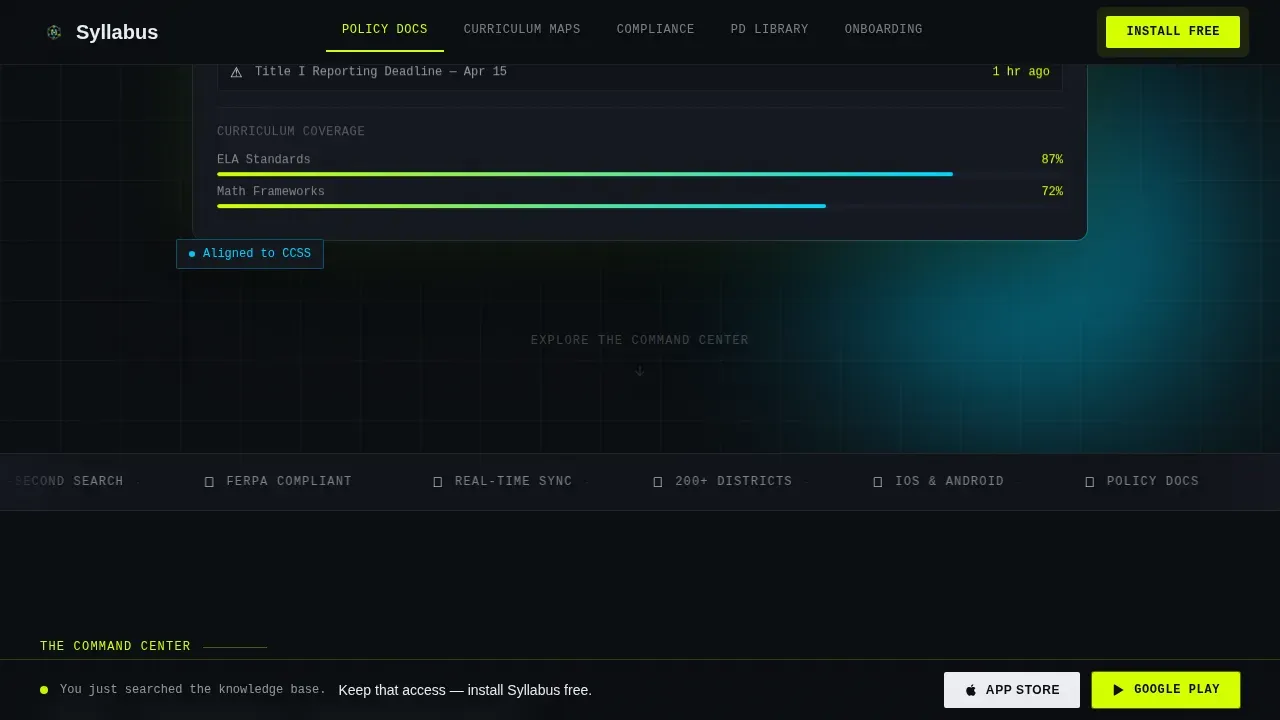The width and height of the screenshot is (1280, 720).
Task: Click the Aligned to CCSS badge
Action: tap(250, 254)
